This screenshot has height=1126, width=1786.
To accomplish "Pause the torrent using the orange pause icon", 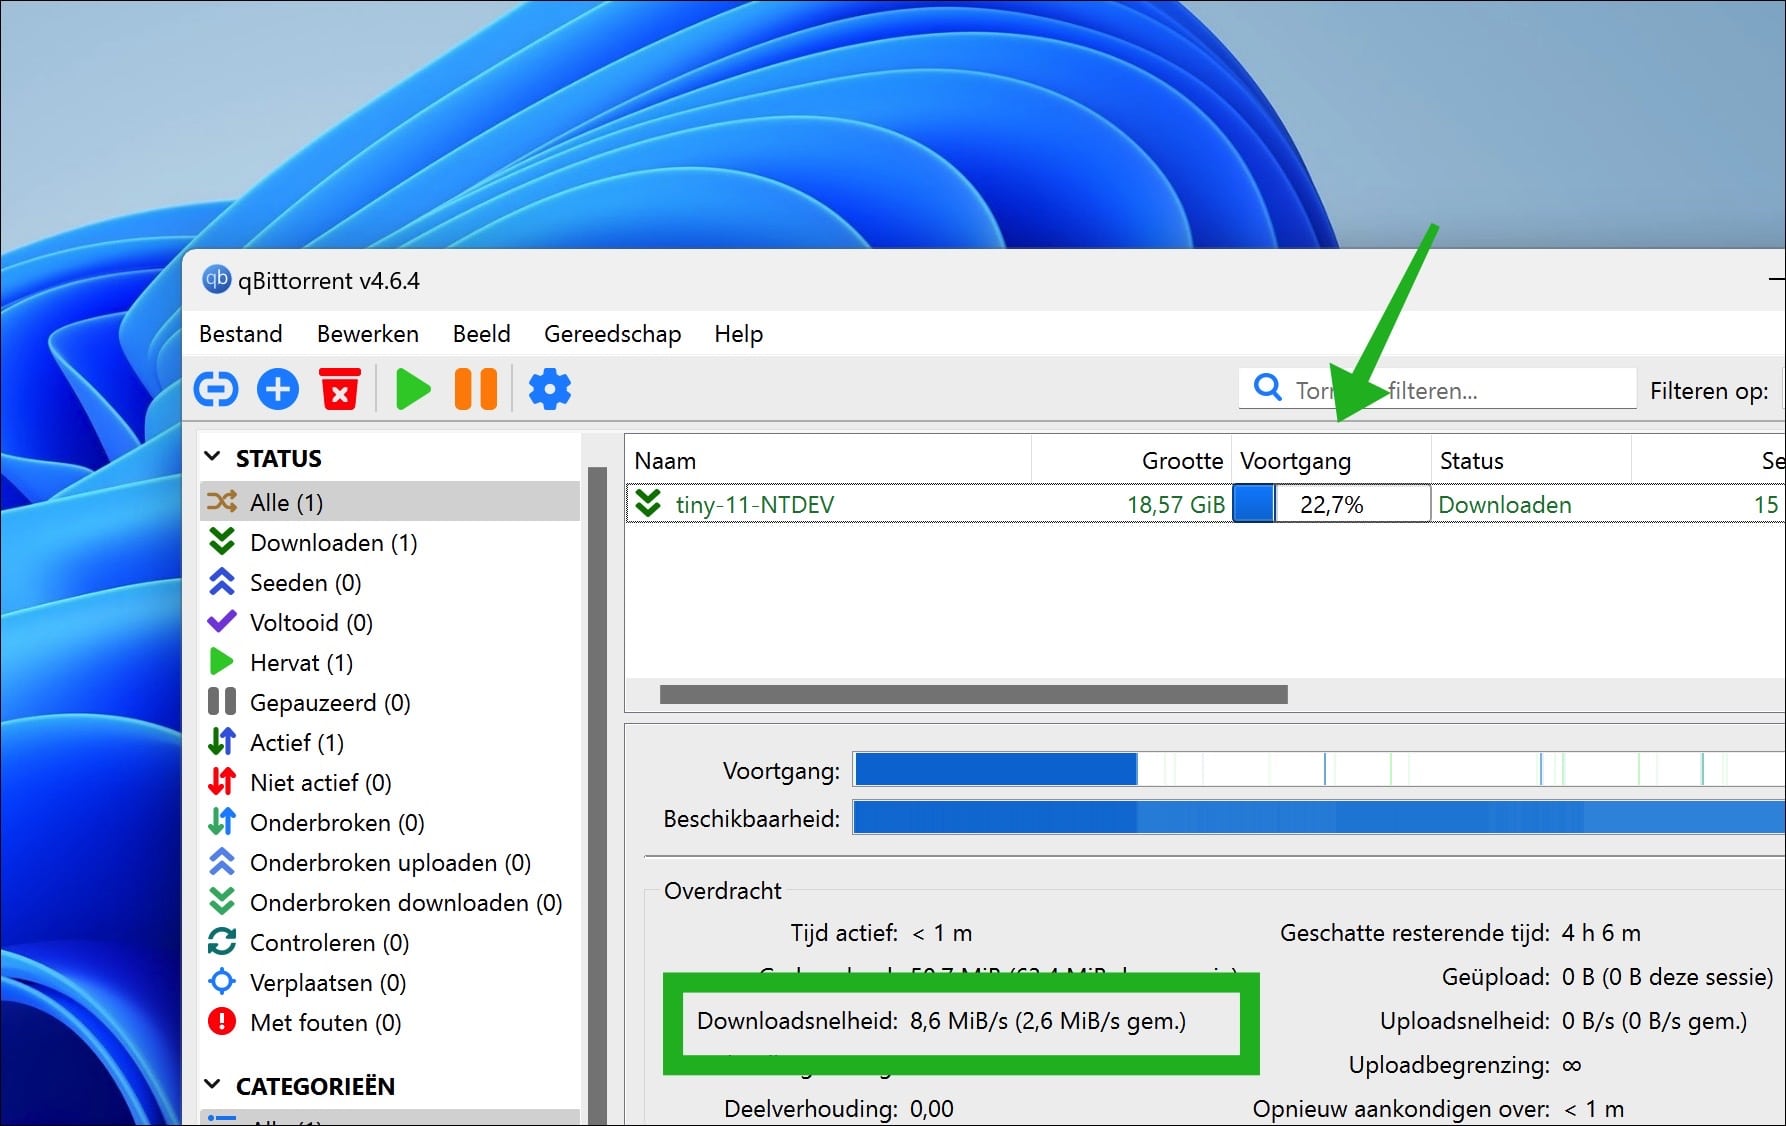I will click(475, 389).
